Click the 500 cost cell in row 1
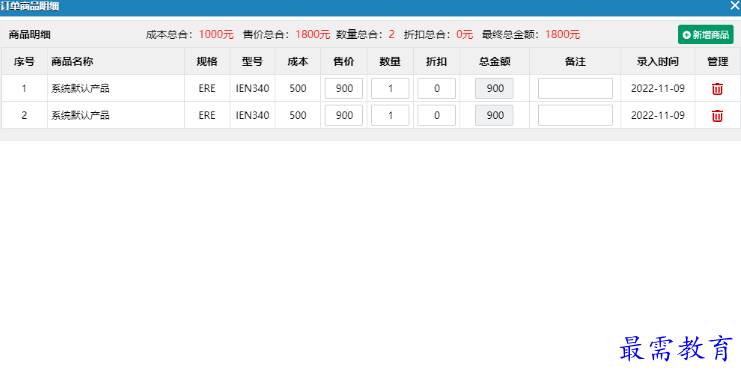741x380 pixels. click(x=298, y=88)
